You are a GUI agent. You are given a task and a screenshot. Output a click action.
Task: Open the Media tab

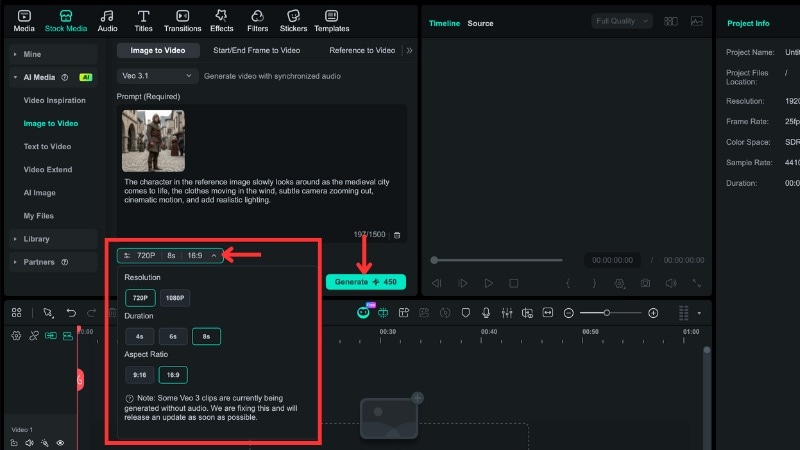click(x=24, y=21)
